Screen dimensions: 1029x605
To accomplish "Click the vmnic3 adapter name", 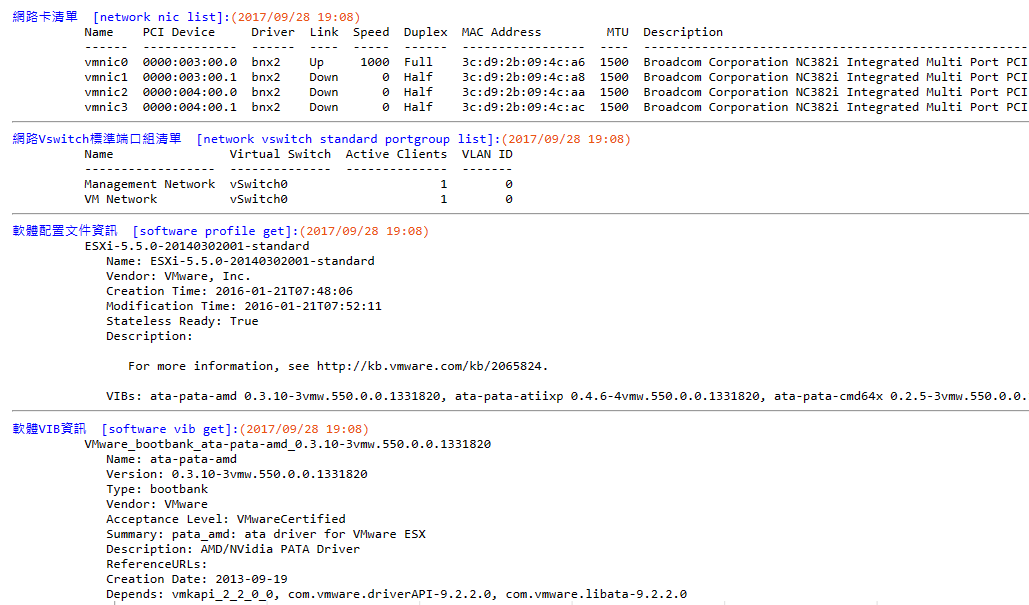I will point(106,107).
